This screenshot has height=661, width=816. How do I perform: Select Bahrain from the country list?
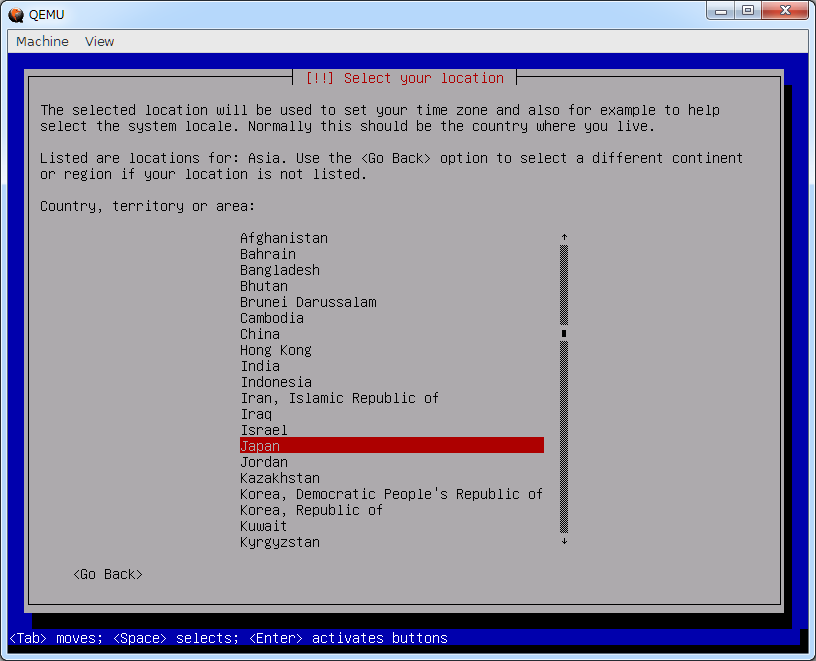[267, 254]
